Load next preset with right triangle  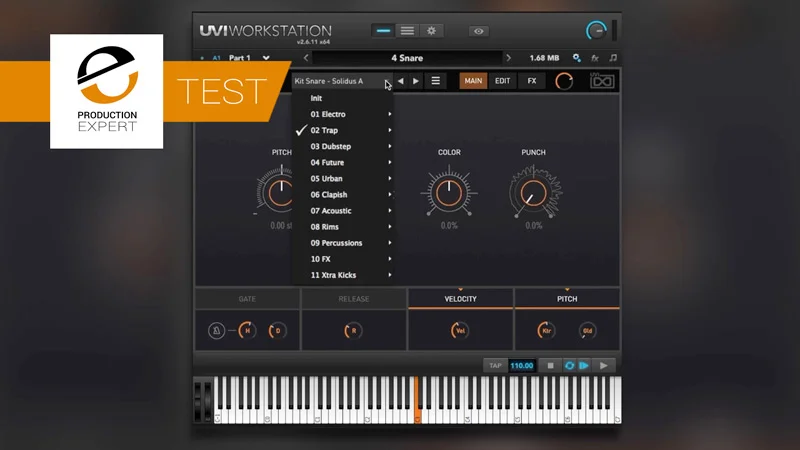416,81
